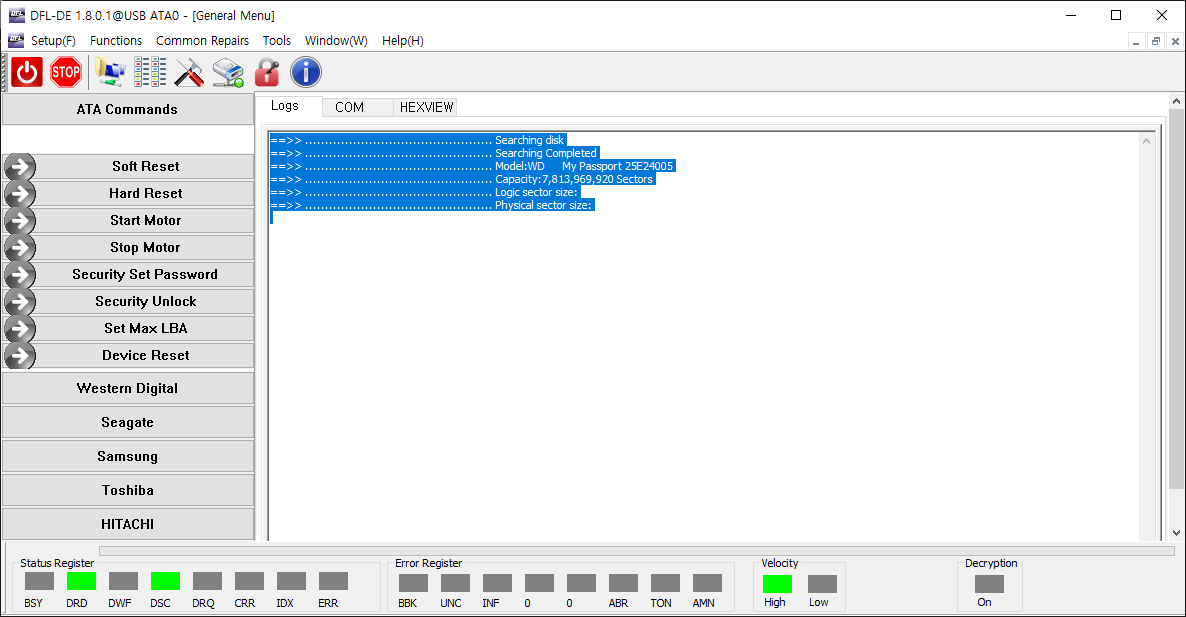
Task: Click the ABR error register indicator
Action: point(623,583)
